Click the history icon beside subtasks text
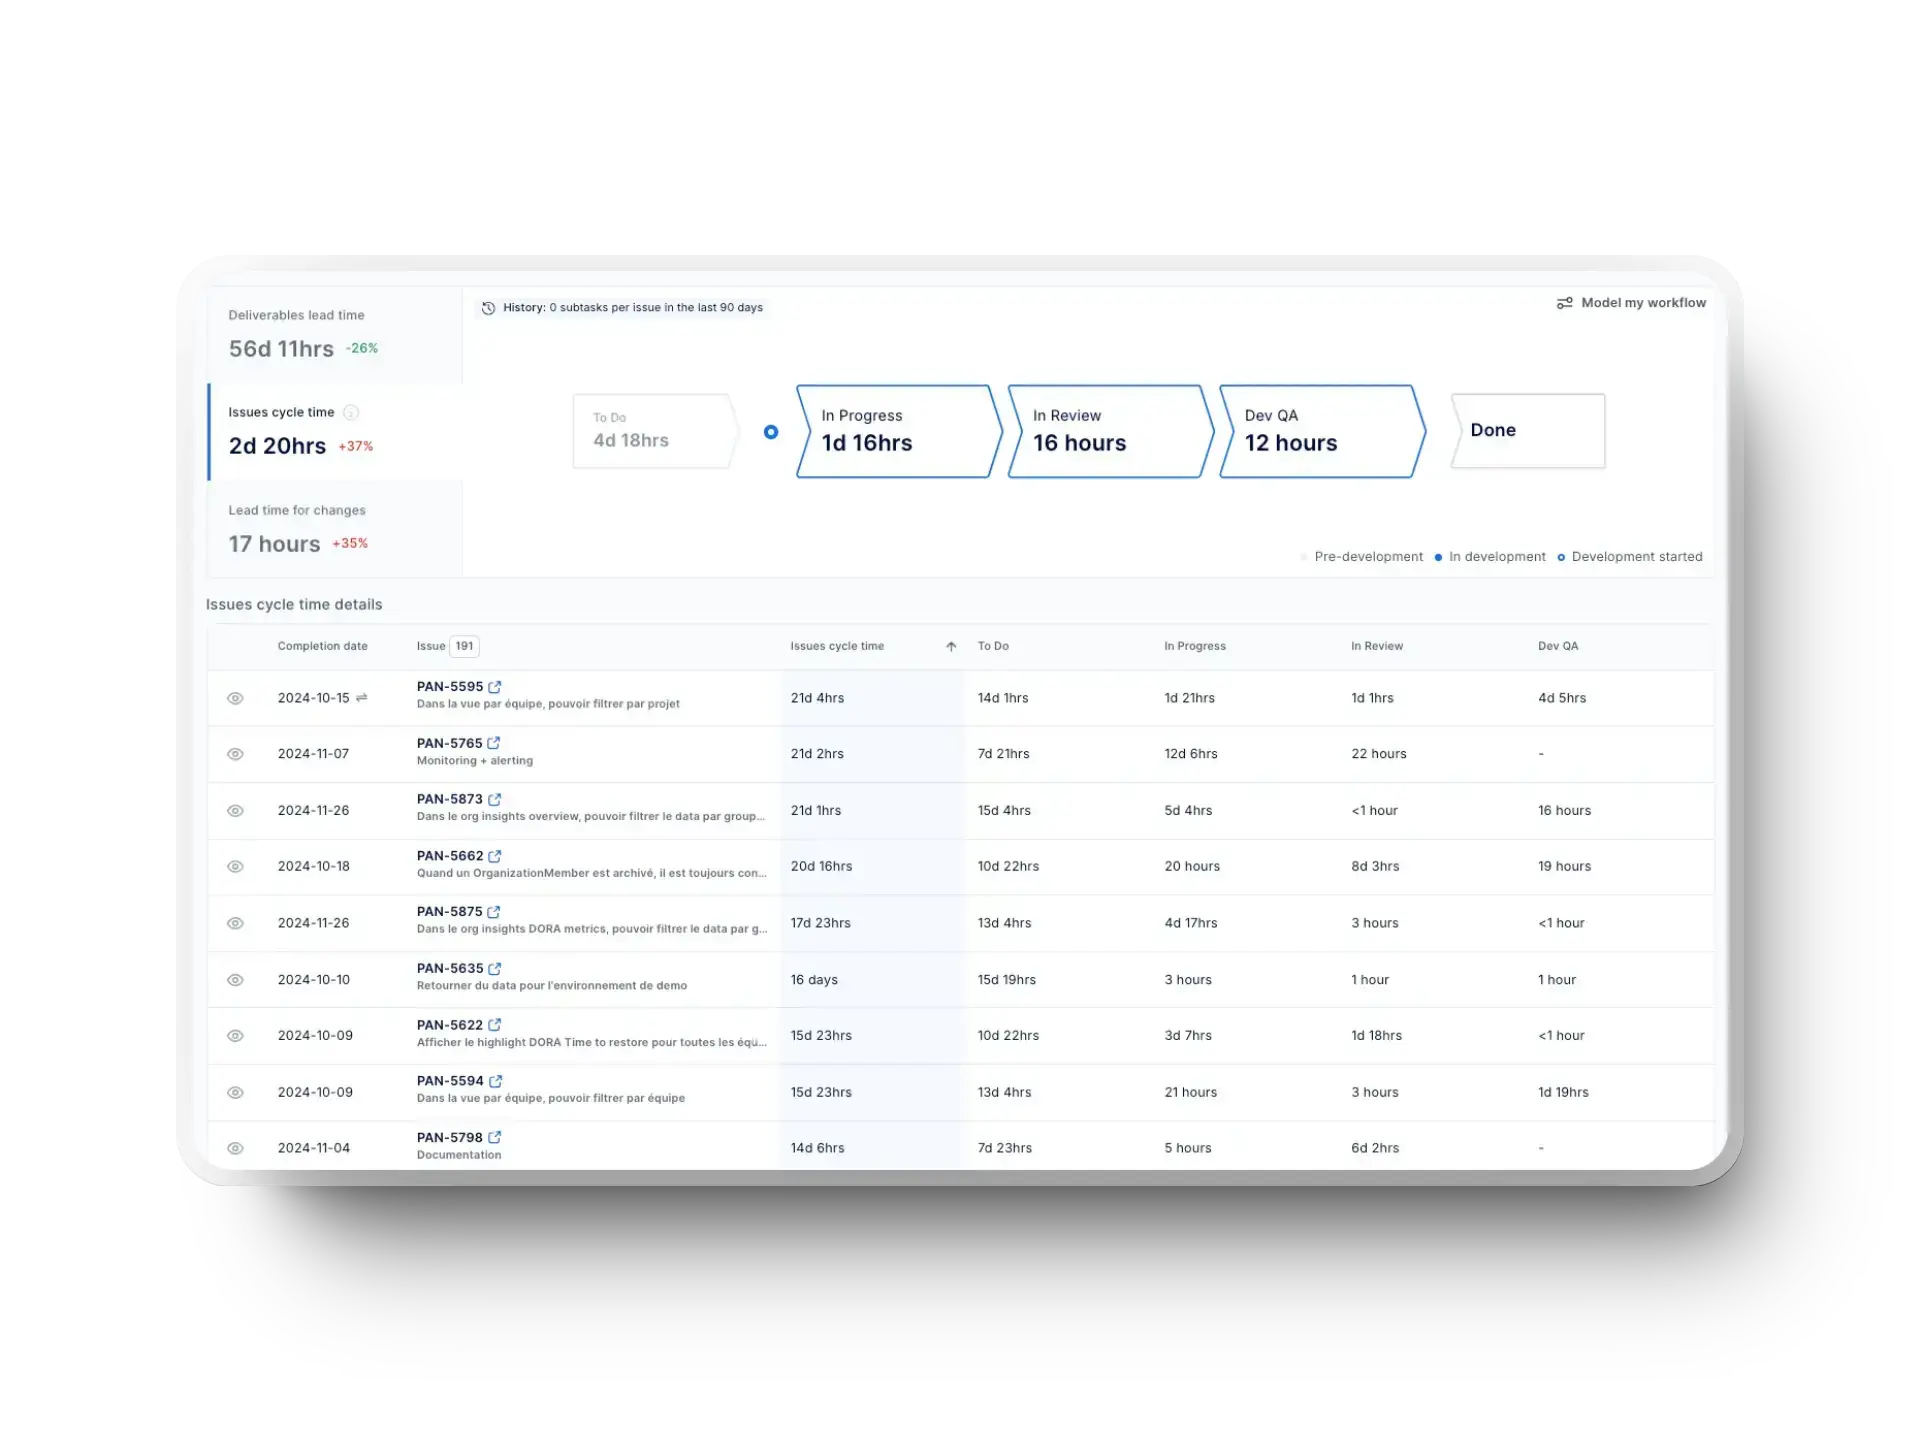This screenshot has height=1440, width=1920. point(488,308)
